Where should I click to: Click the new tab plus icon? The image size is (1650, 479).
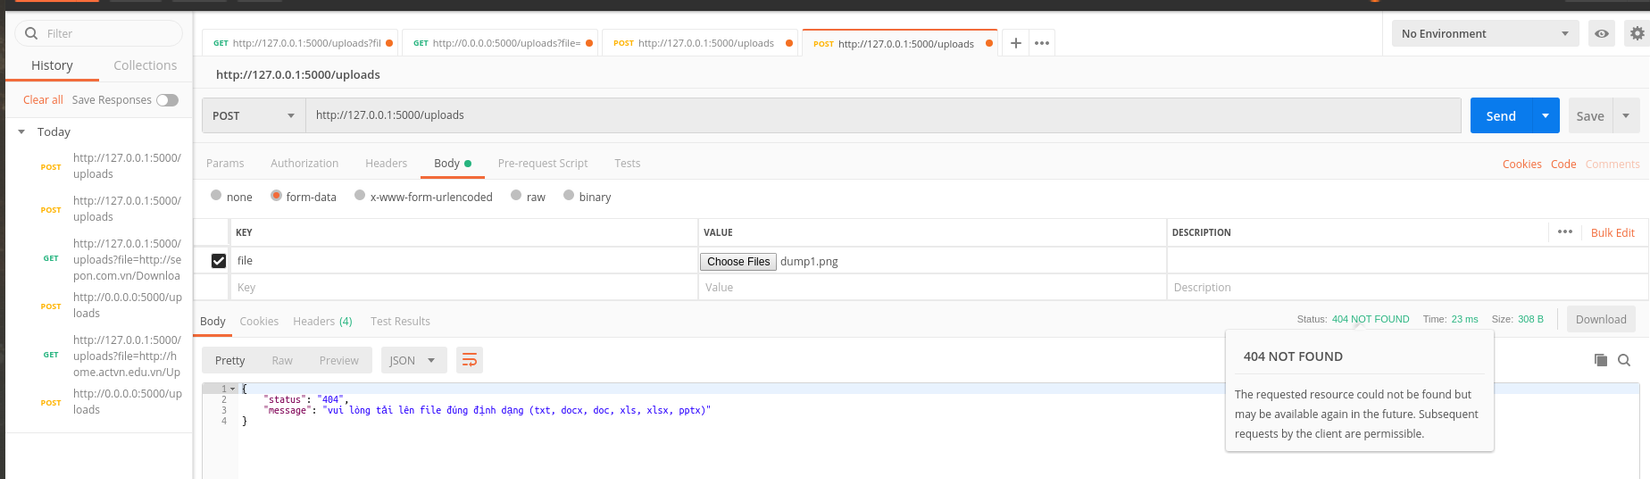1015,43
